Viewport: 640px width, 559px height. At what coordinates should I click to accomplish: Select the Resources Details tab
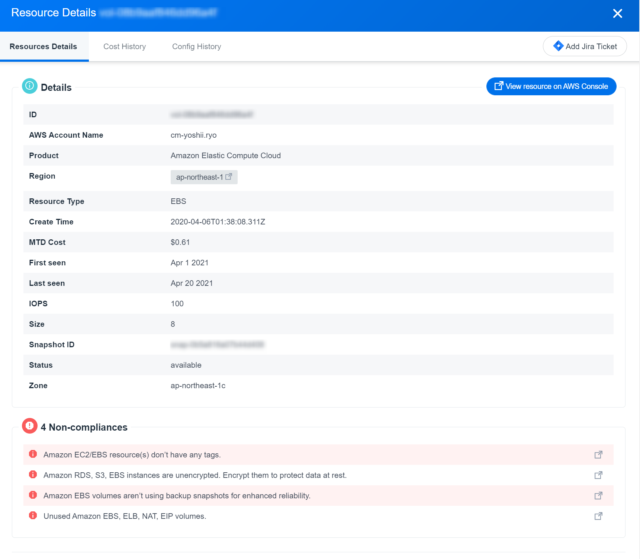pos(43,47)
